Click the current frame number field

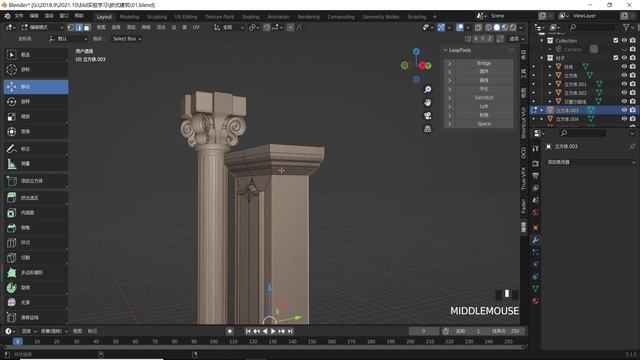point(424,331)
